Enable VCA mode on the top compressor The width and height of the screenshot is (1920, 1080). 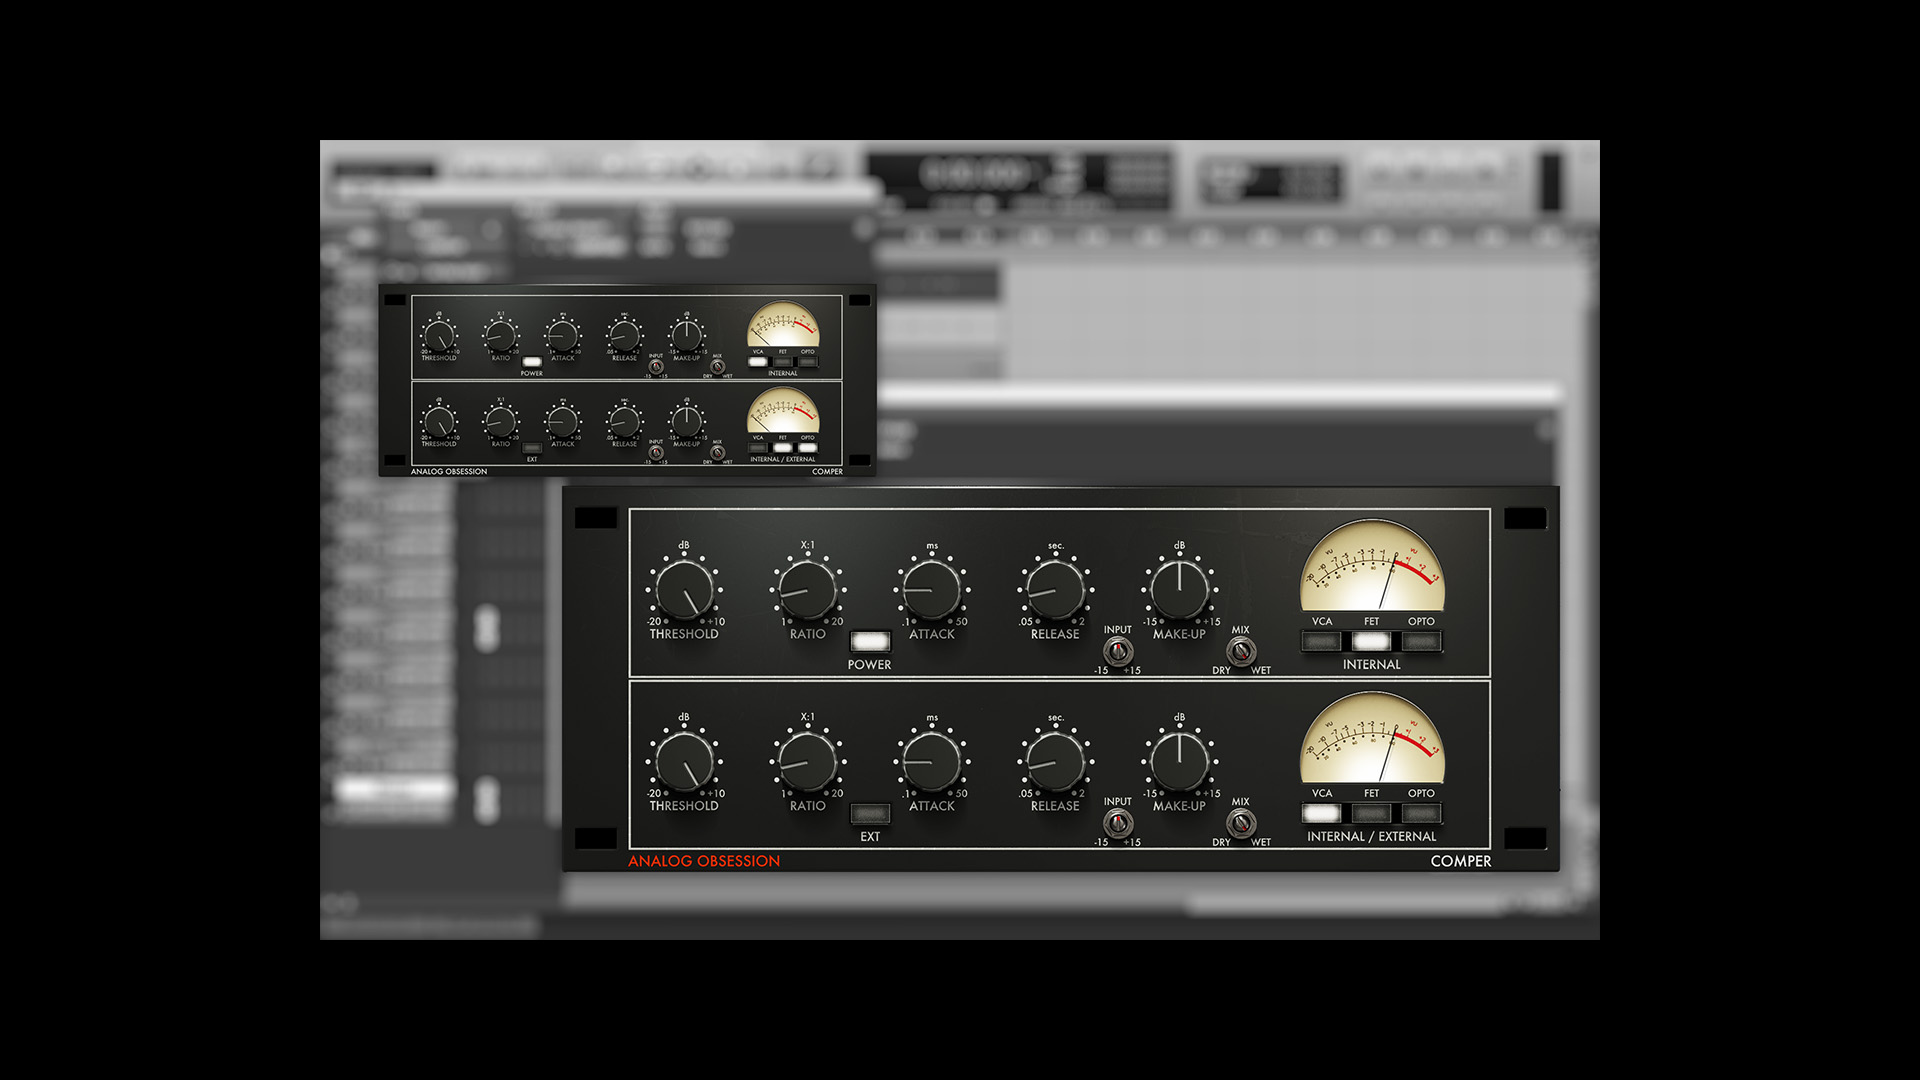coord(1320,641)
